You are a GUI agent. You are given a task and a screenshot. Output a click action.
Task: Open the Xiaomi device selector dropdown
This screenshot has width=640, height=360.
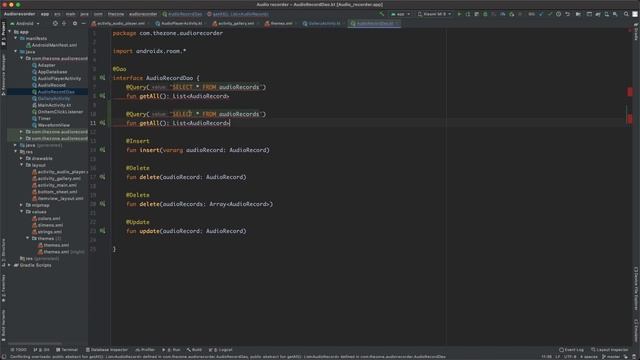[435, 14]
